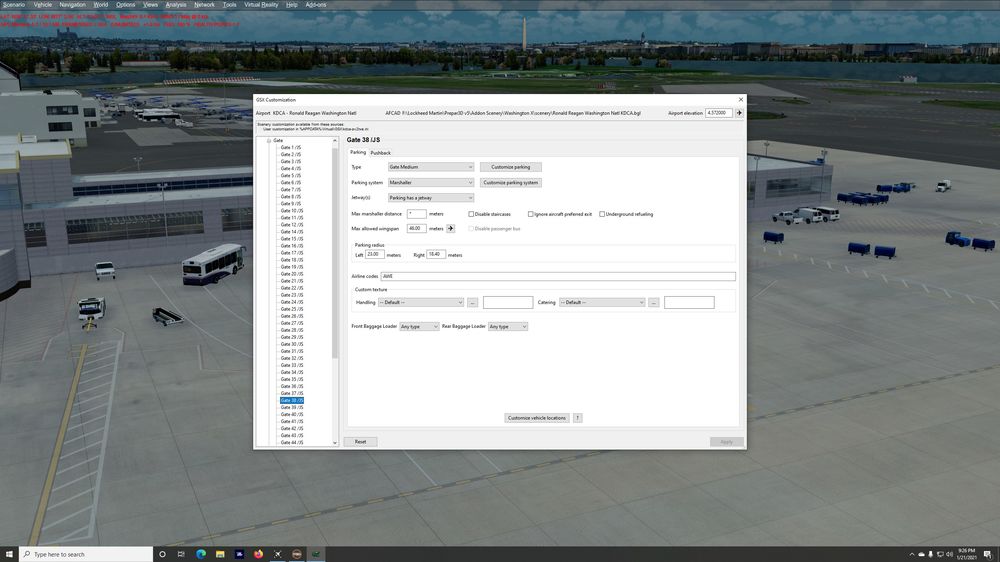Click the Customize vehicle locations button

point(536,418)
